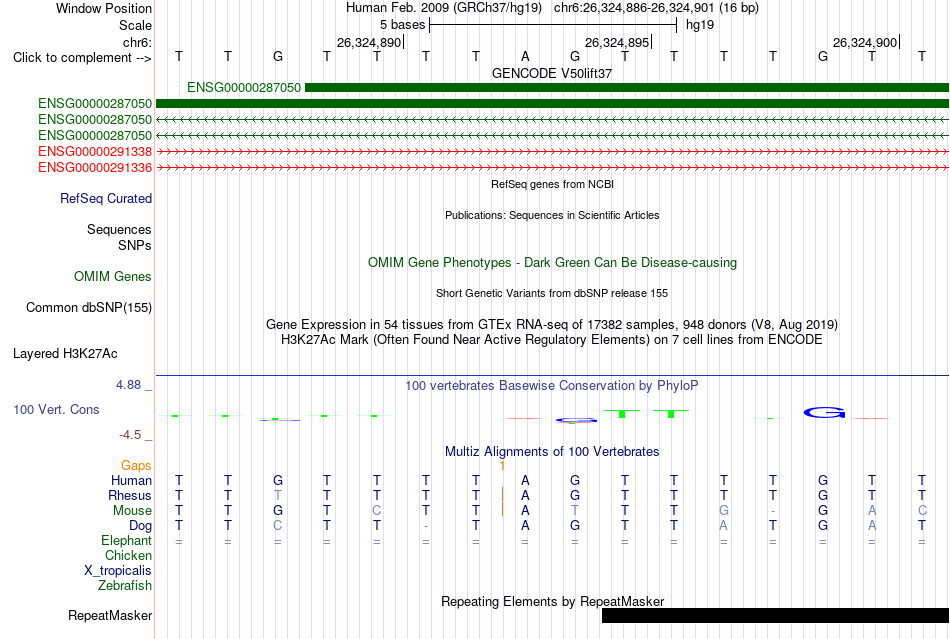The image size is (950, 639).
Task: Click the SNPs track label
Action: tap(135, 245)
